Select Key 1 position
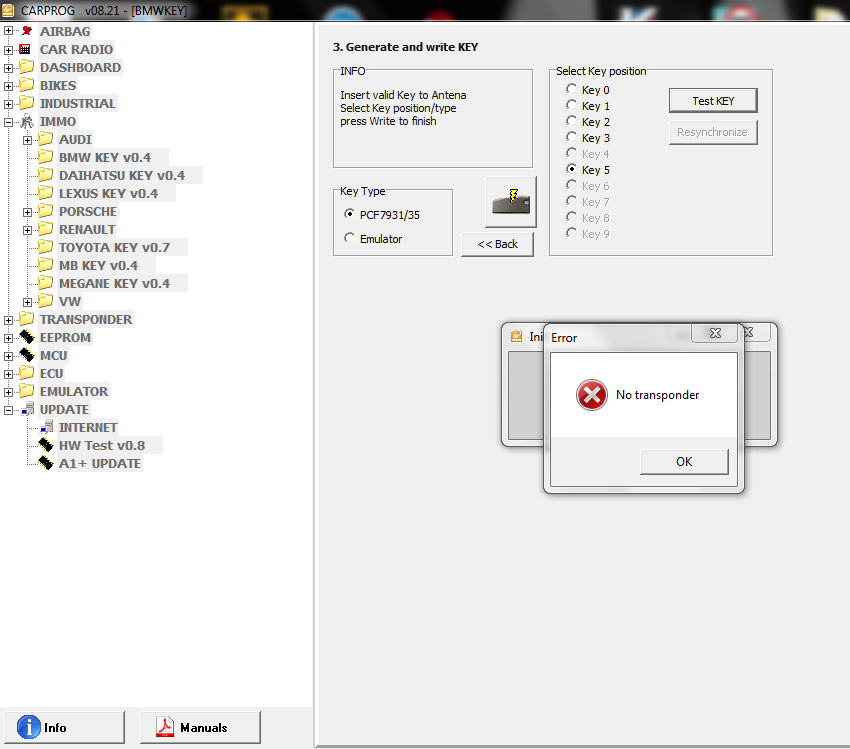This screenshot has width=850, height=749. pyautogui.click(x=571, y=105)
